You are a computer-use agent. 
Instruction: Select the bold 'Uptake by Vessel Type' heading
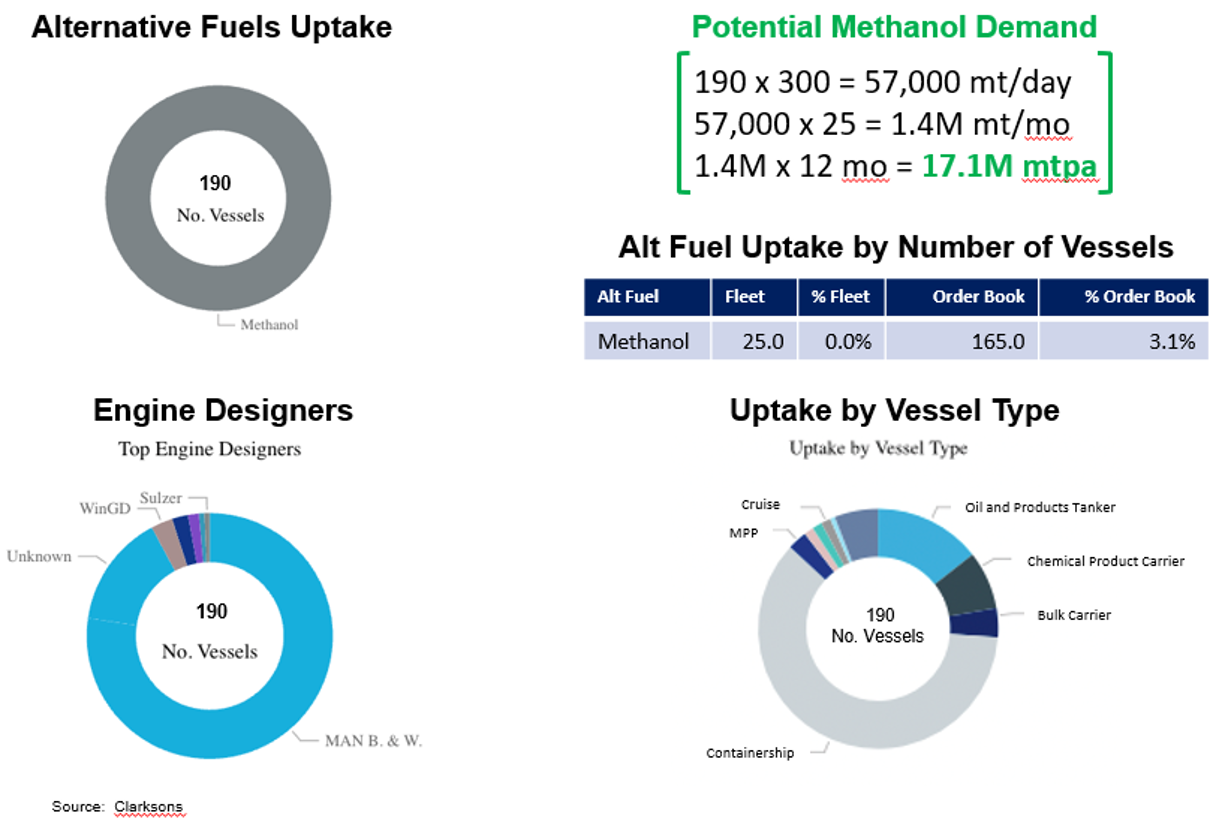tap(895, 410)
